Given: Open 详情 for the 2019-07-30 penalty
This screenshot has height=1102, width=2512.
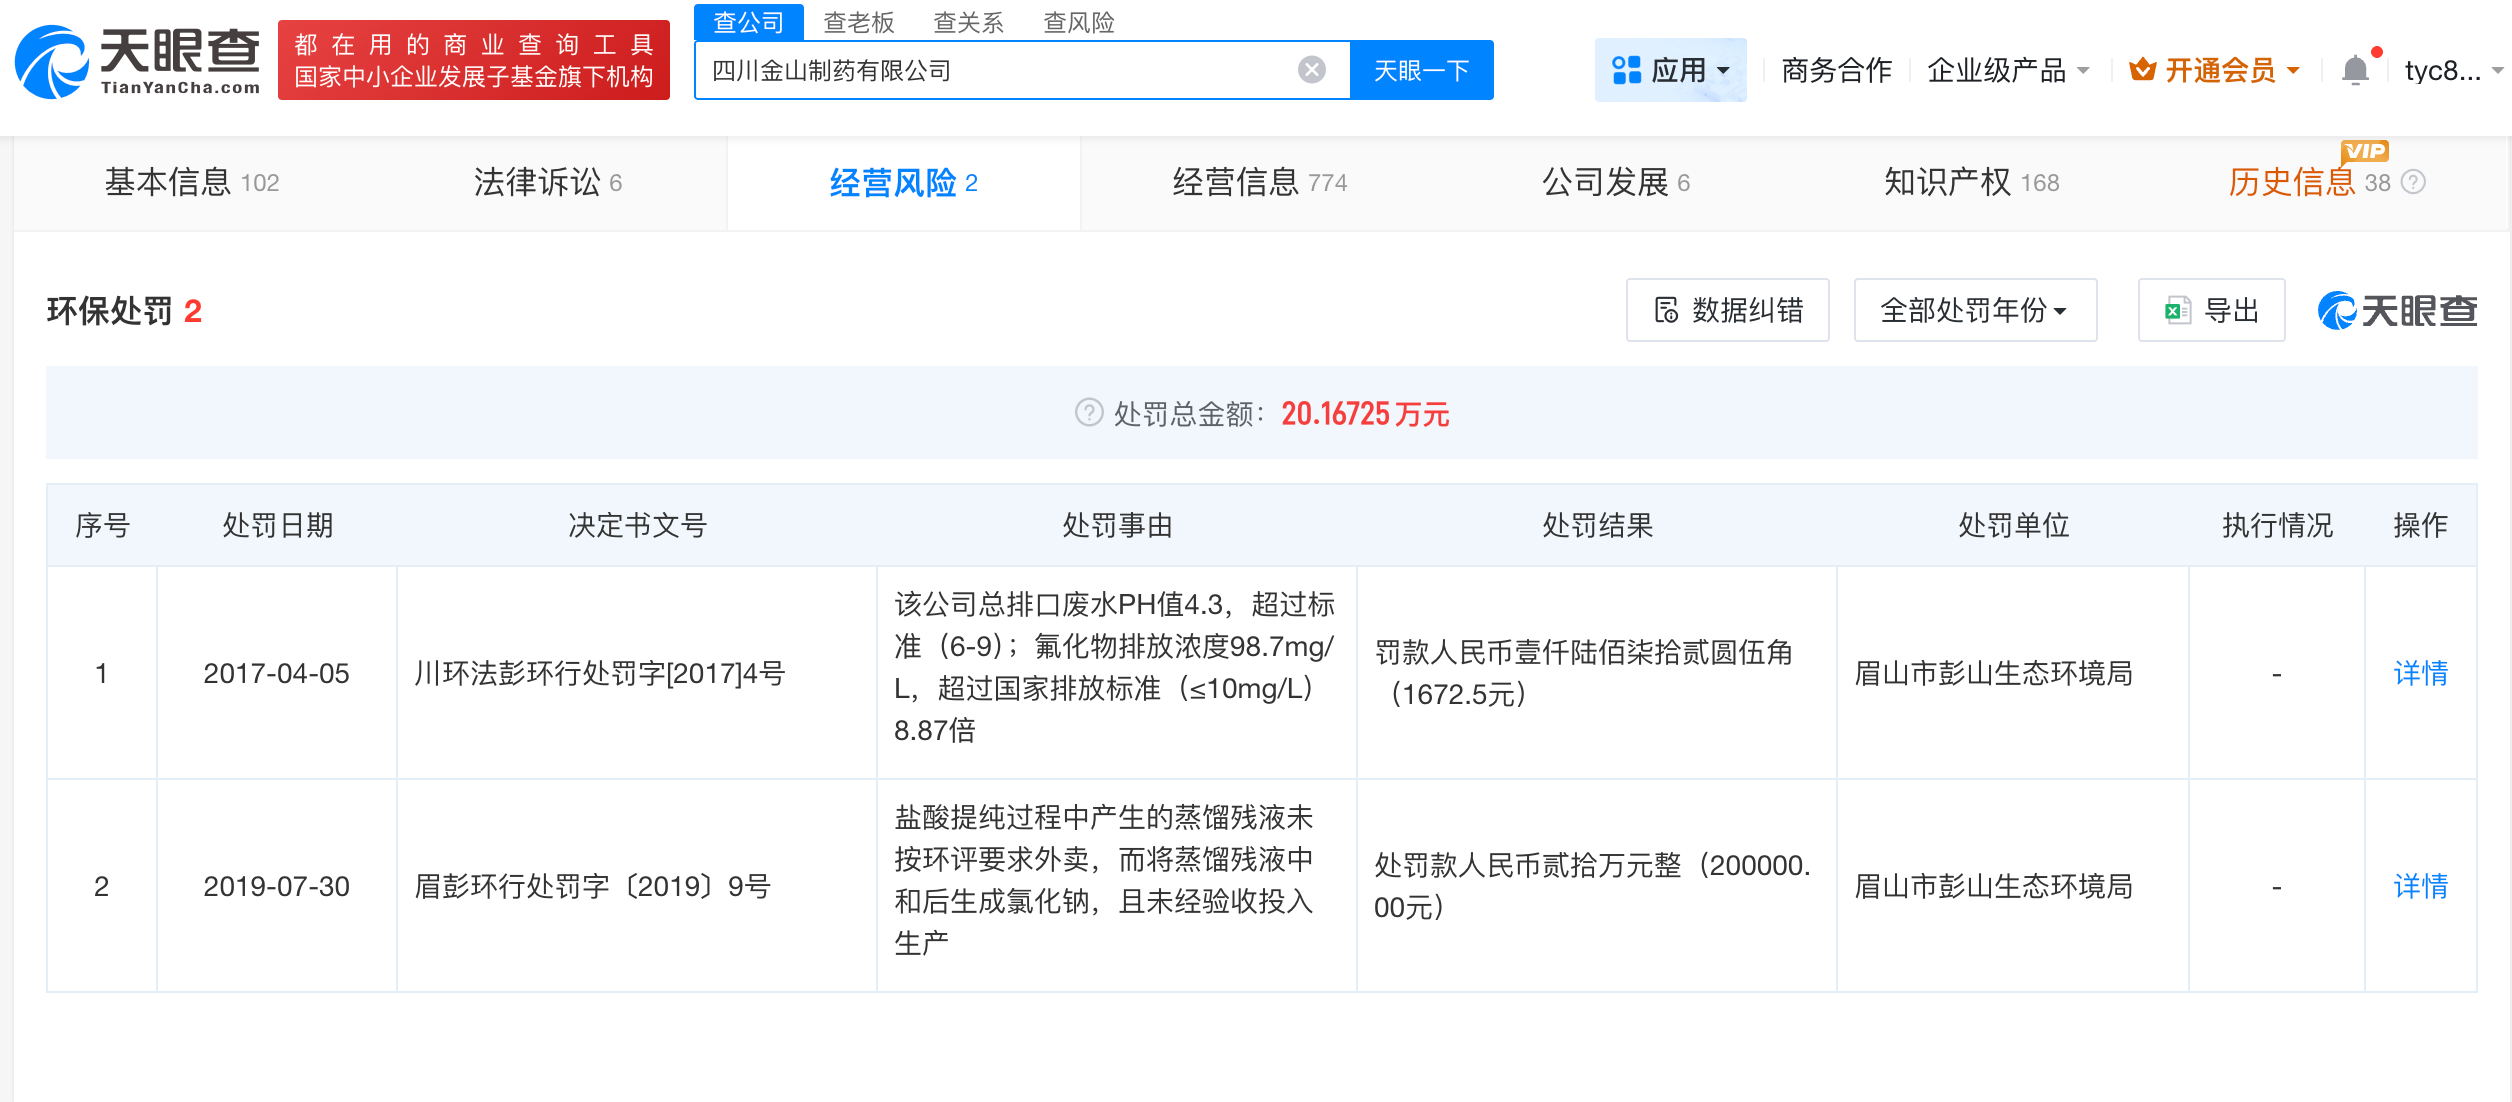Looking at the screenshot, I should [2420, 886].
